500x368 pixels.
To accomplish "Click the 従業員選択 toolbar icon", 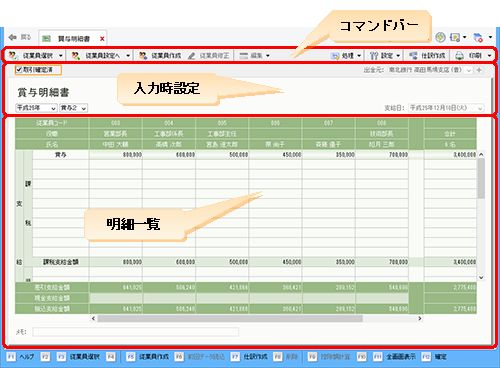I will (13, 55).
